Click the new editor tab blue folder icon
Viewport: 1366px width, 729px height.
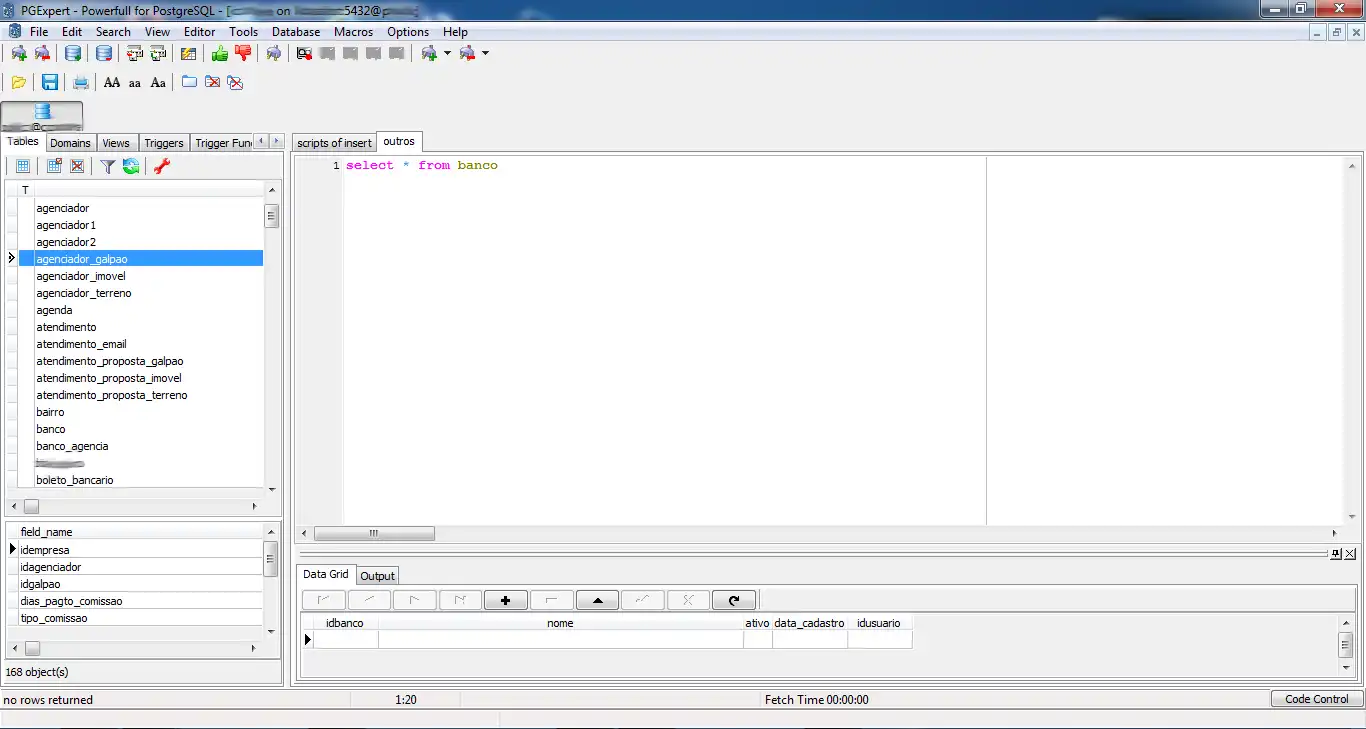coord(189,82)
